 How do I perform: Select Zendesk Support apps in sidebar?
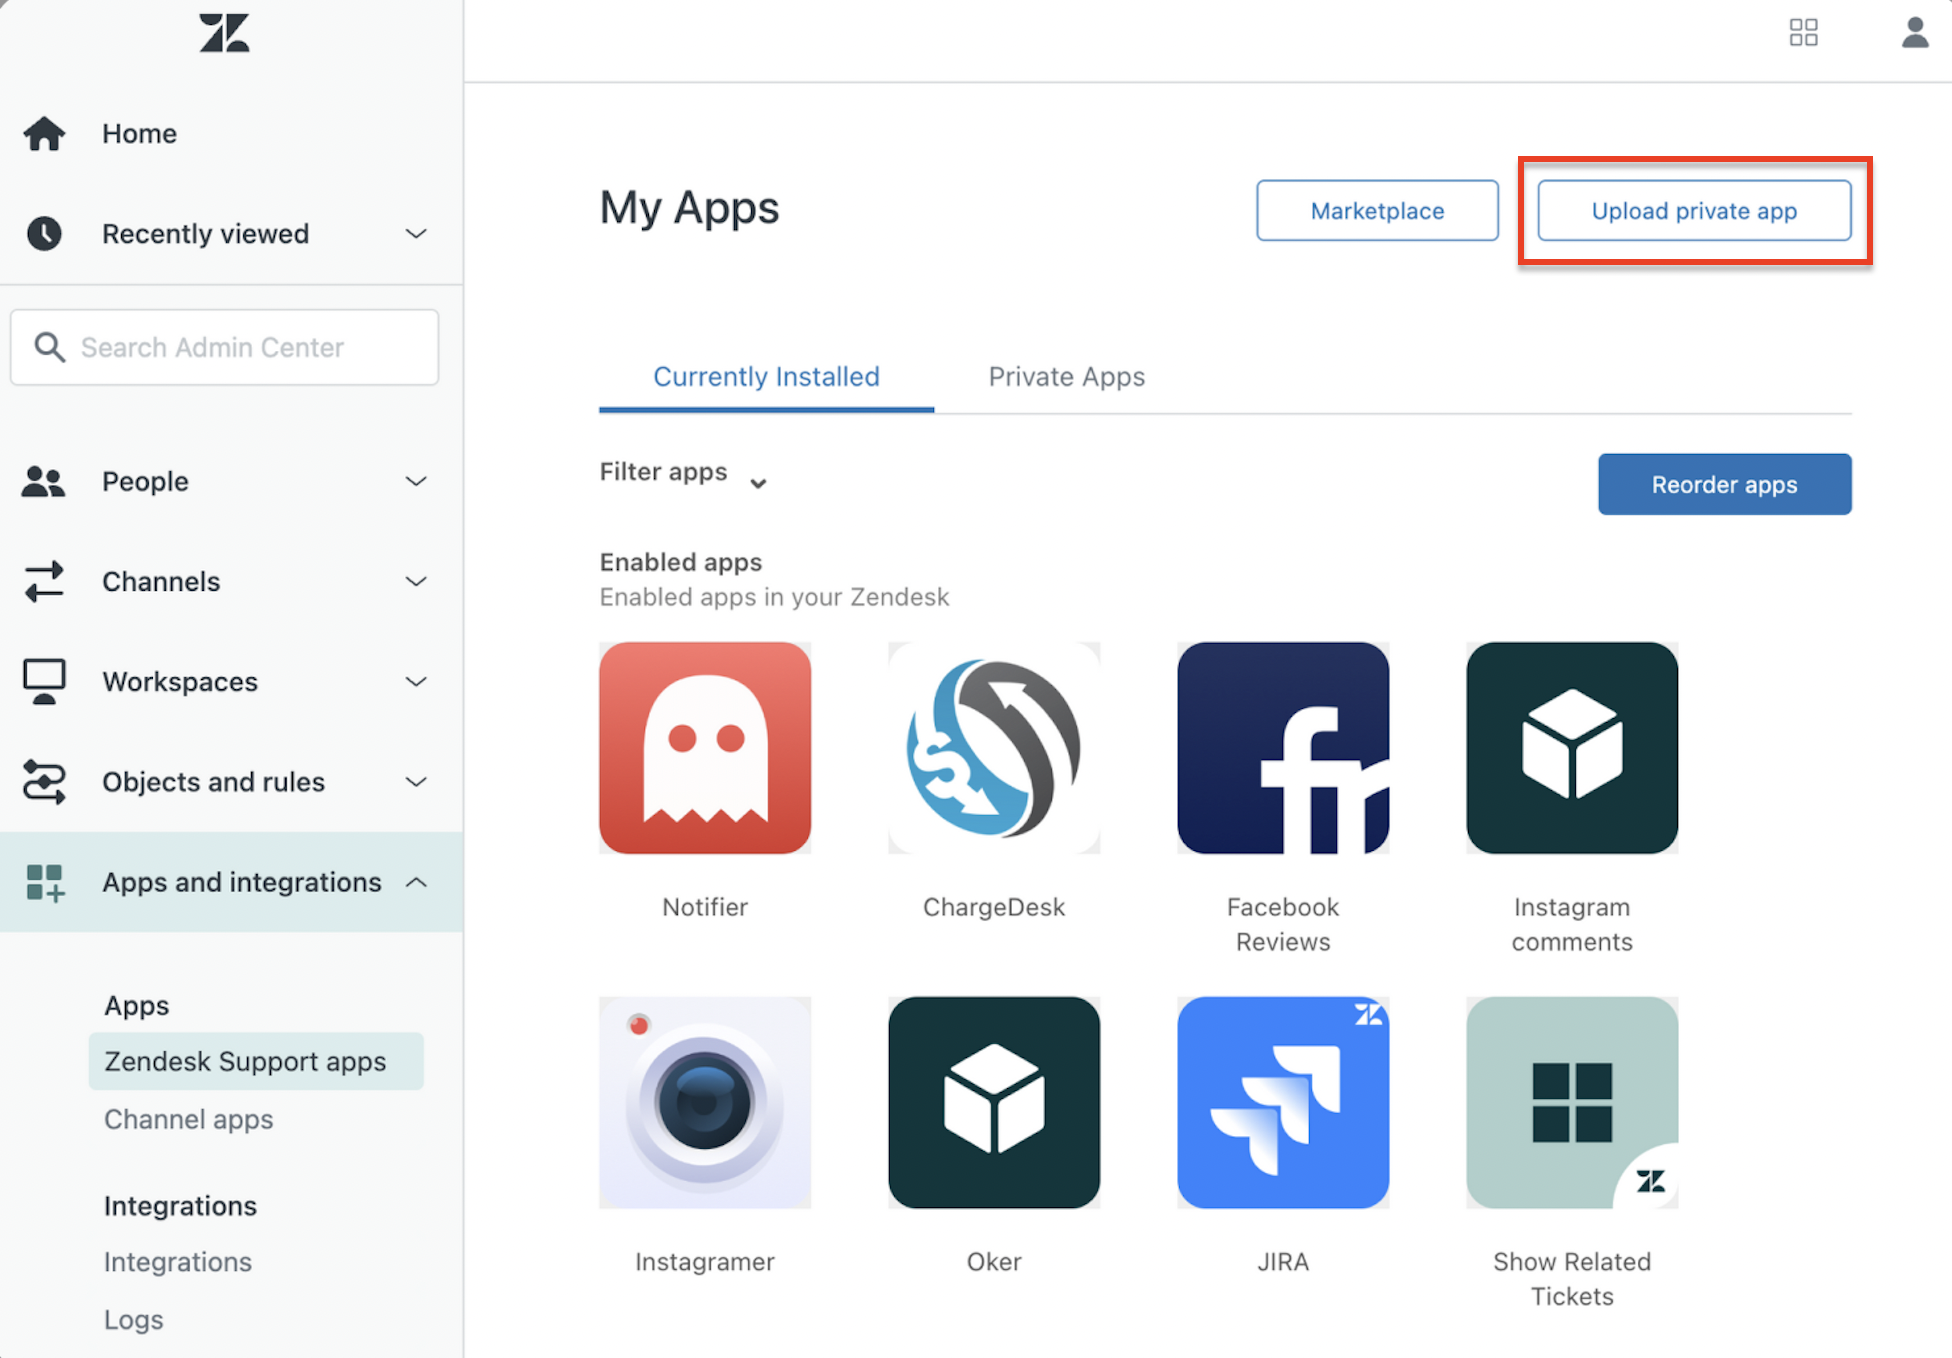point(256,1061)
